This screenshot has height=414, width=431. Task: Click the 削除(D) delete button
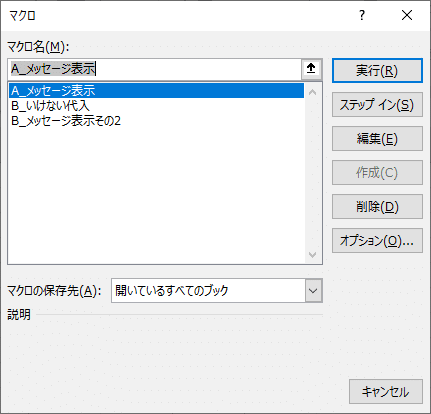pyautogui.click(x=377, y=207)
